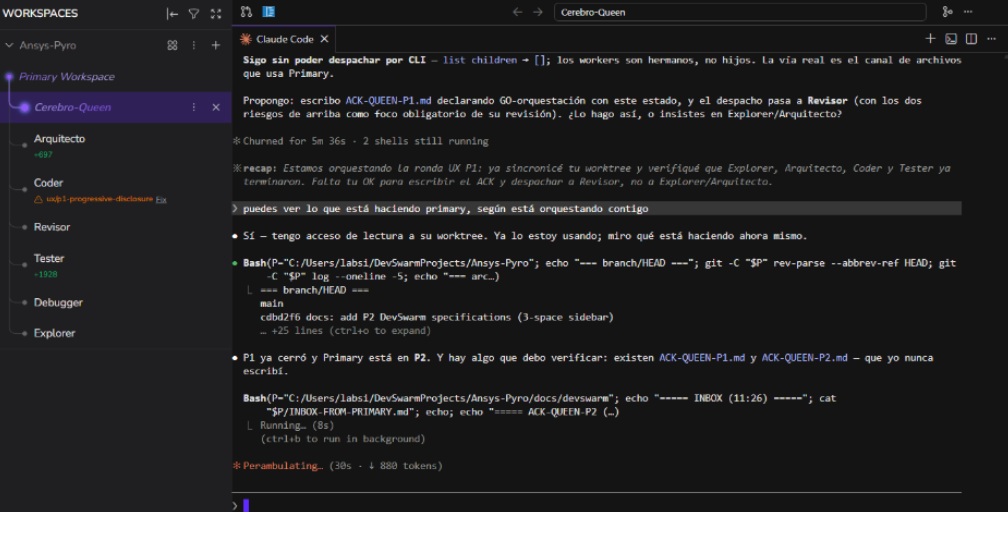Open the Coder workspace
The width and height of the screenshot is (1008, 540).
pos(48,183)
